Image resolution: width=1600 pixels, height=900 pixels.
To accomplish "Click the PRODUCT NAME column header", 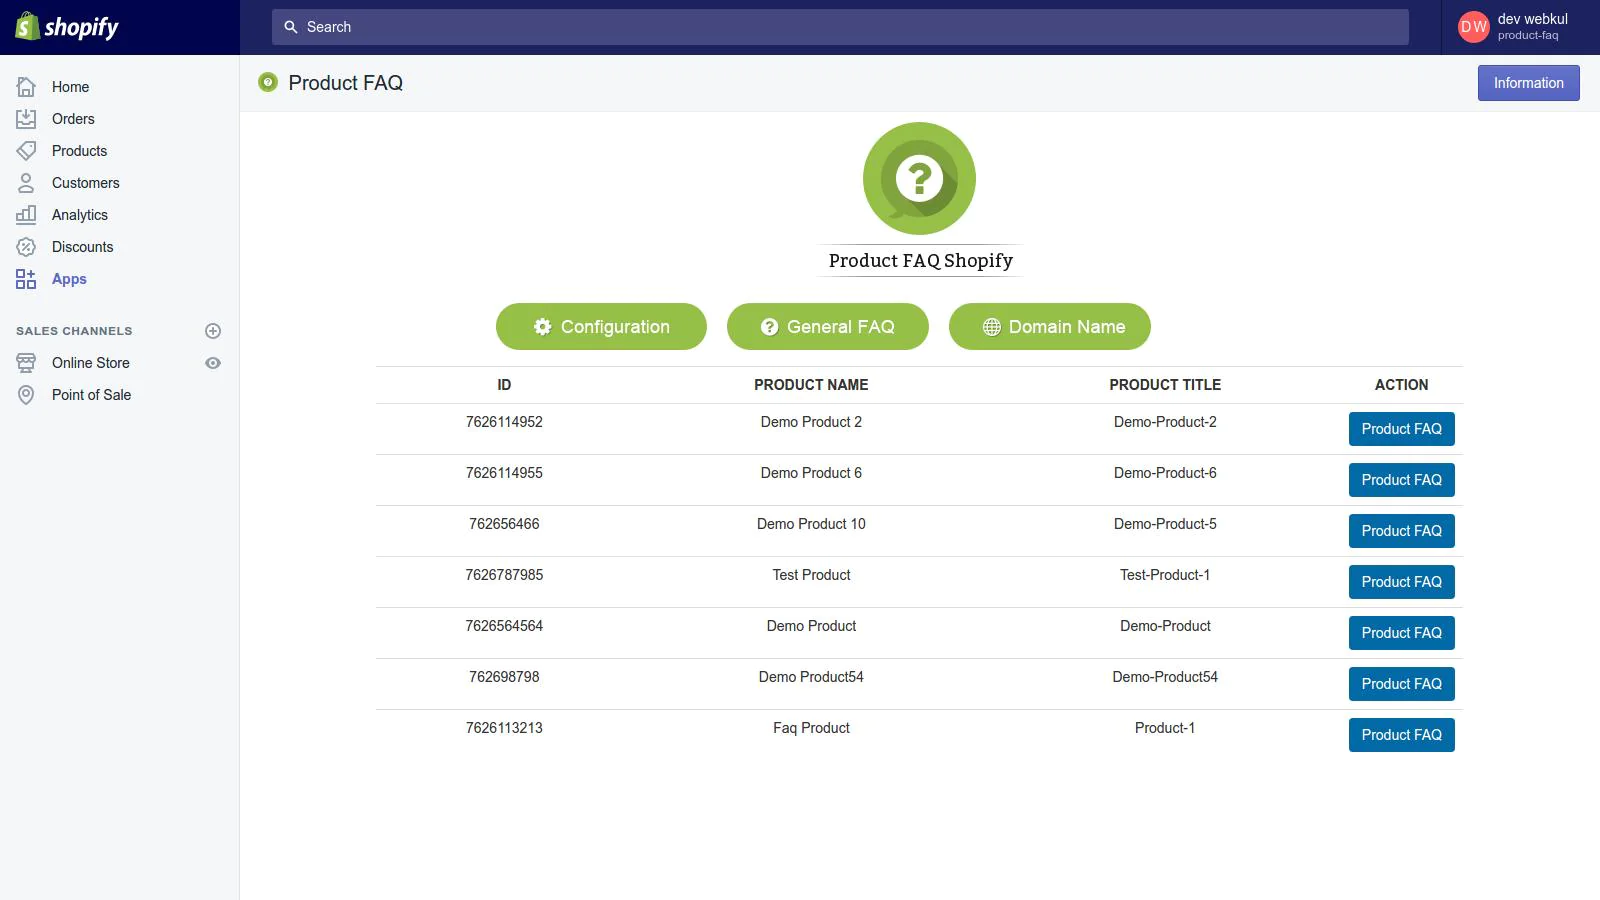I will click(x=811, y=385).
